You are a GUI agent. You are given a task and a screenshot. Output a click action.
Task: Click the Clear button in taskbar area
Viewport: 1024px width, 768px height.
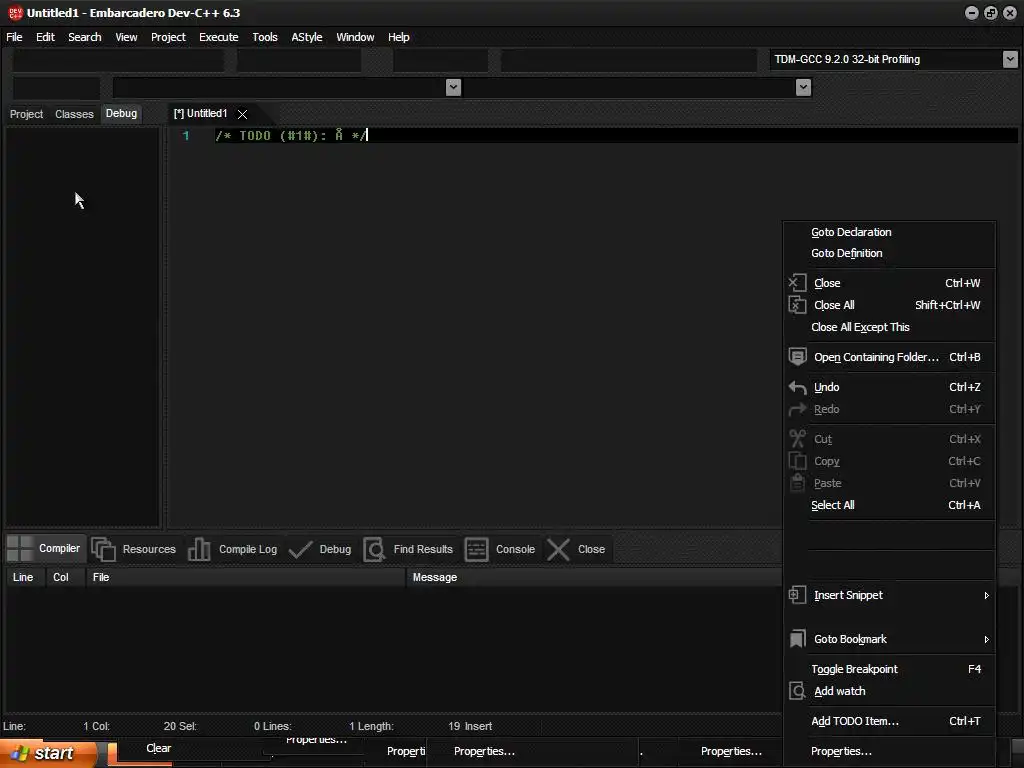158,748
